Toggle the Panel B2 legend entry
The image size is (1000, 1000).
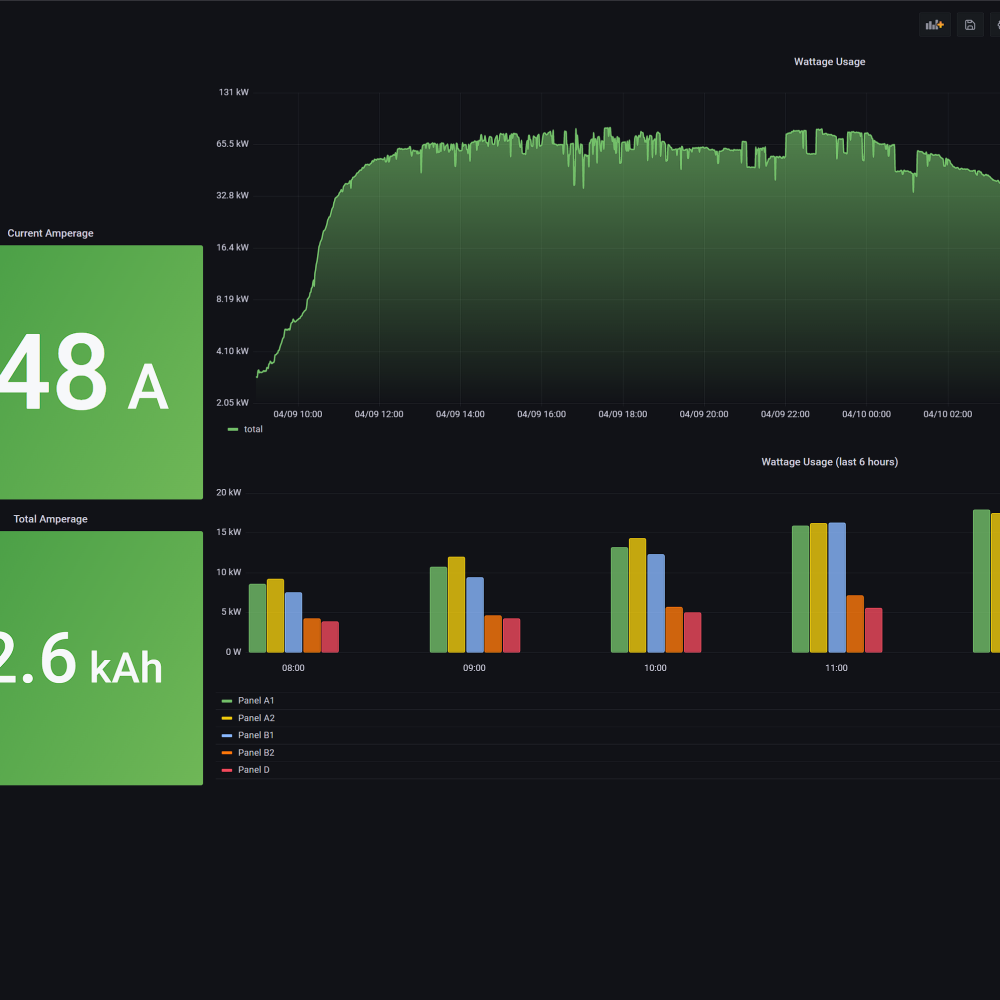point(256,752)
